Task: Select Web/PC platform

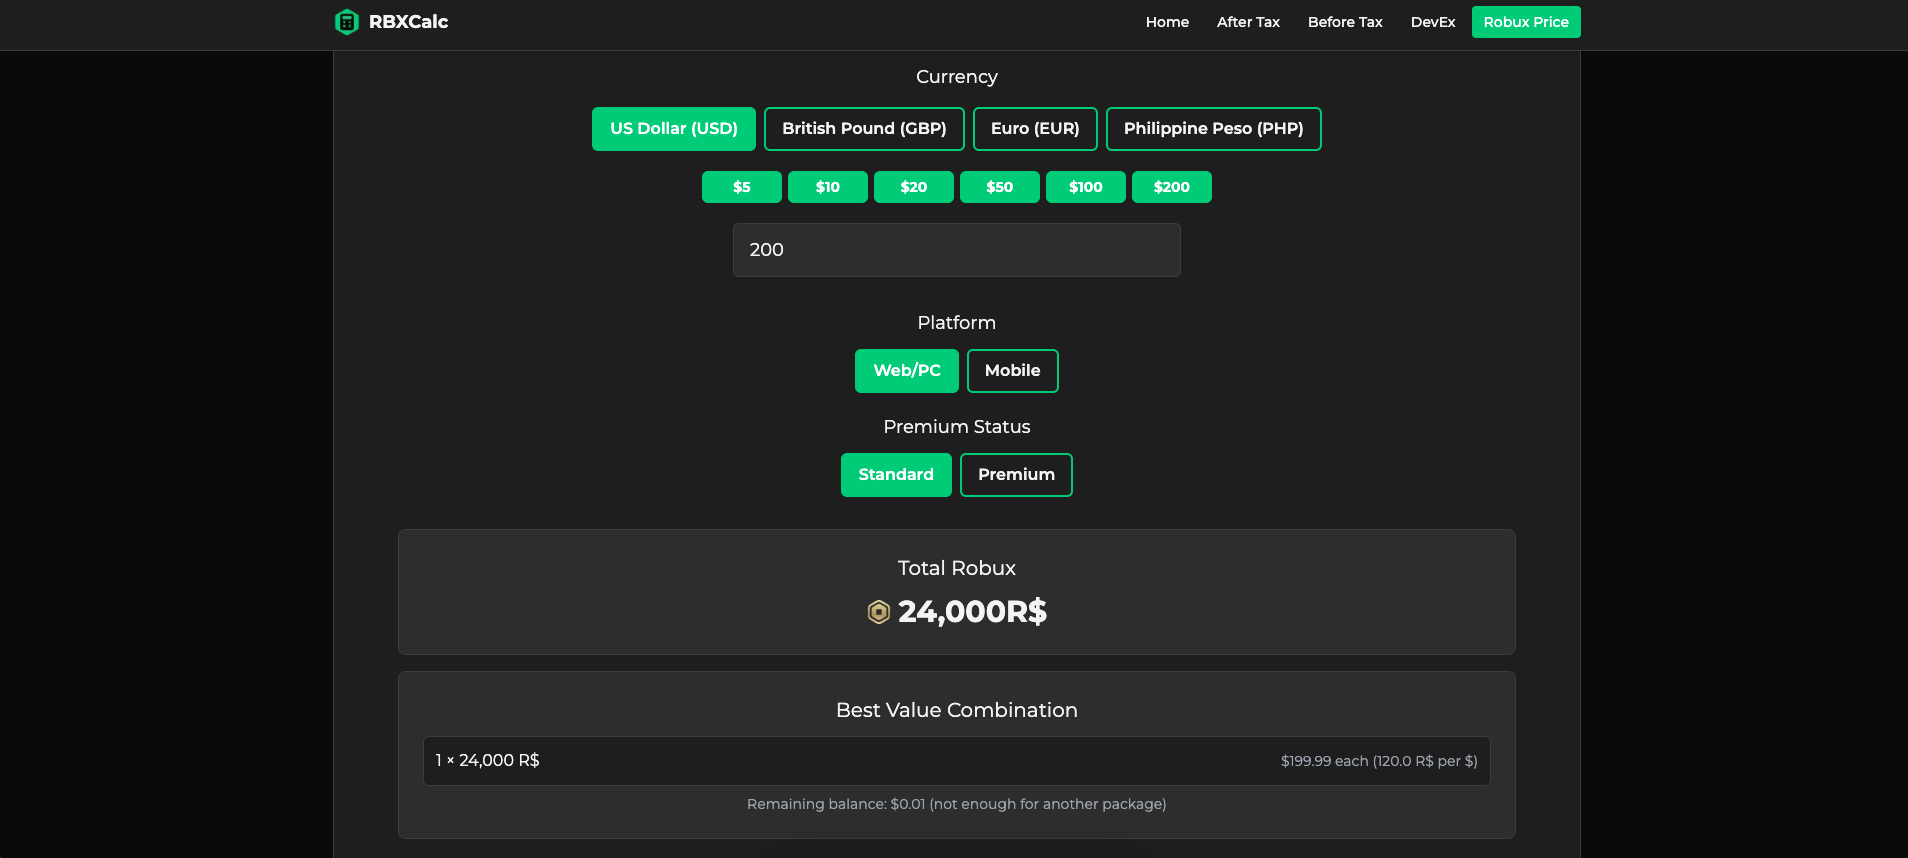Action: pyautogui.click(x=907, y=371)
